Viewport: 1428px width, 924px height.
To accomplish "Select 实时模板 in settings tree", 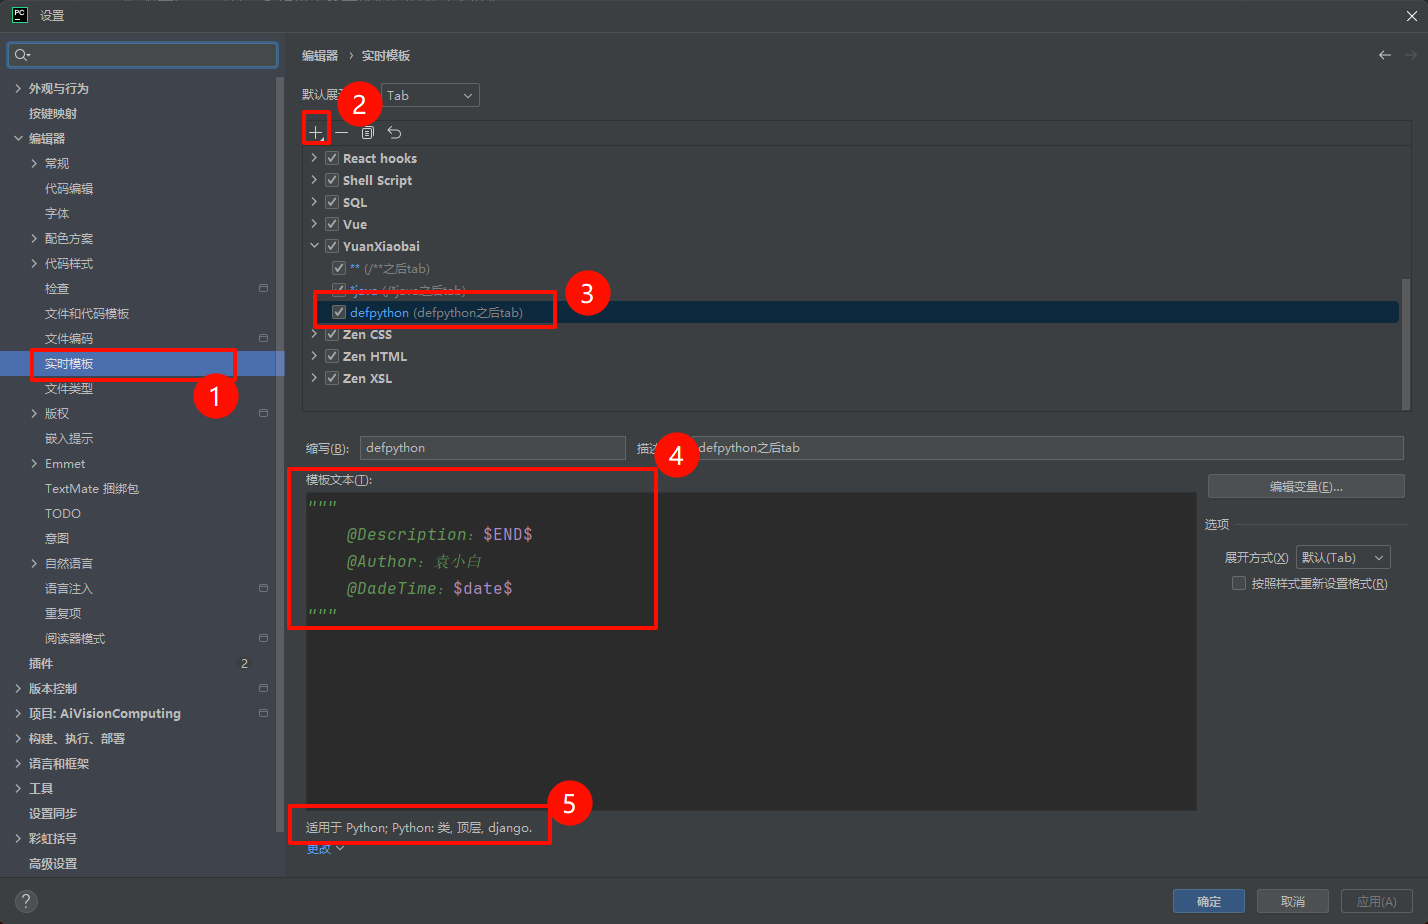I will coord(69,363).
